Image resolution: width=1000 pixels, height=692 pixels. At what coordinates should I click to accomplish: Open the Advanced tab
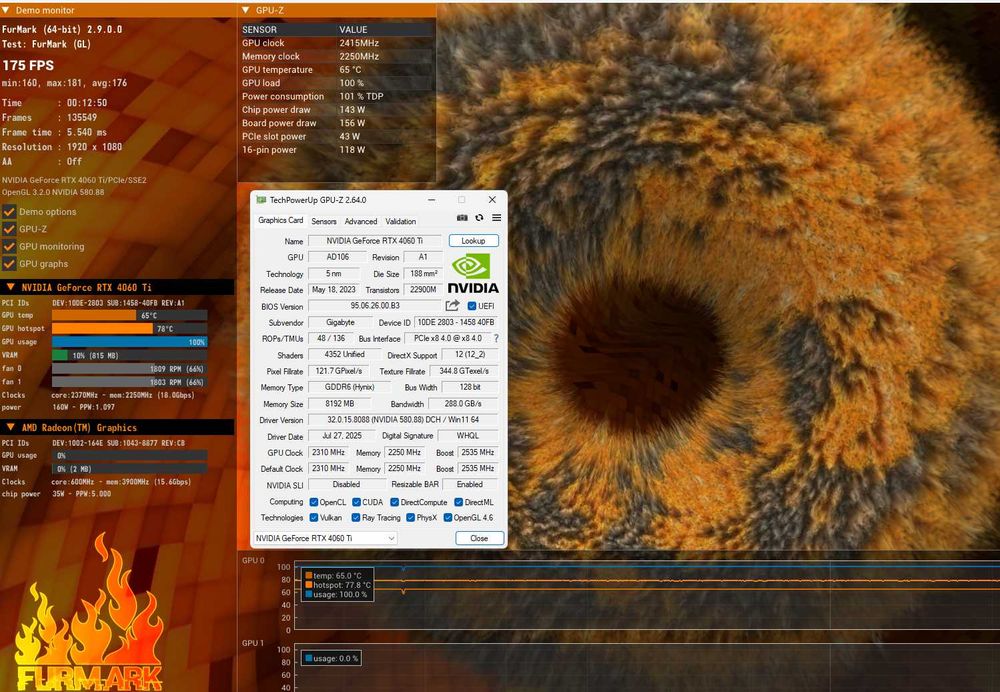coord(361,221)
